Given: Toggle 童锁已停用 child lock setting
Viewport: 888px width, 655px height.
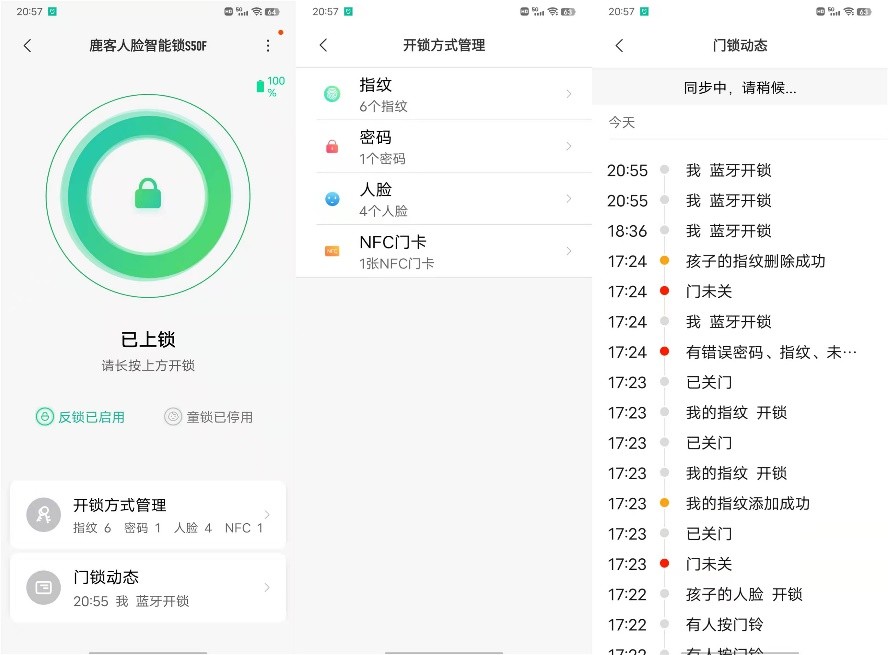Looking at the screenshot, I should [x=208, y=417].
